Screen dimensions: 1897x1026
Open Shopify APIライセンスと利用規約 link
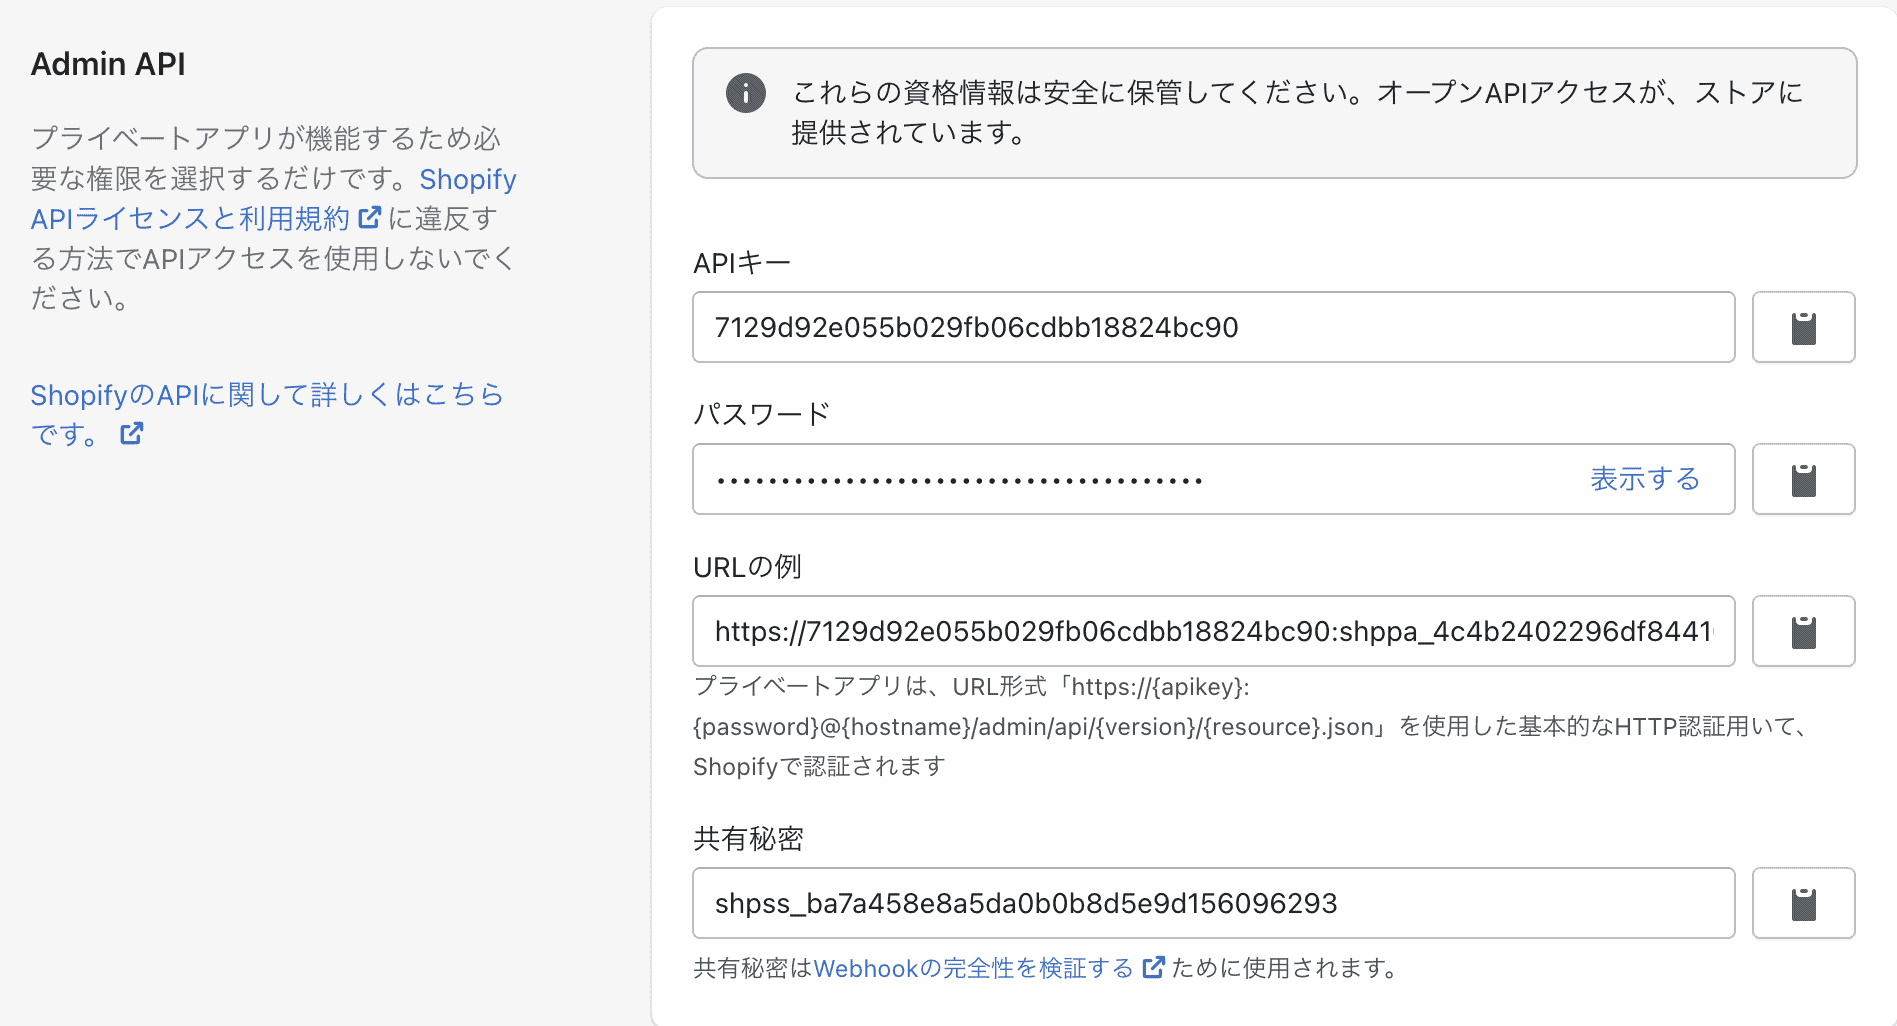click(x=190, y=218)
